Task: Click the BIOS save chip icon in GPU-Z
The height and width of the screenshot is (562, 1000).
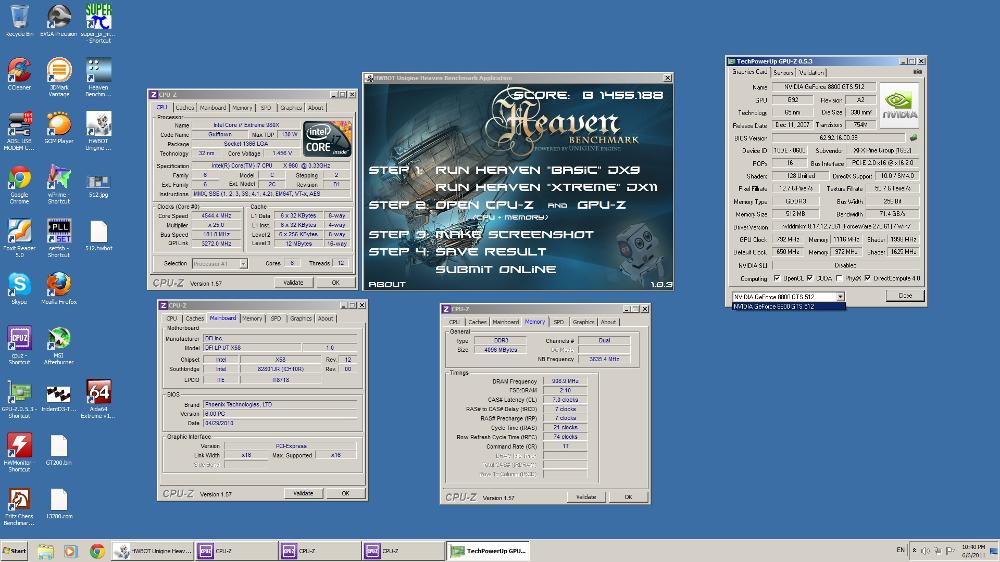Action: pyautogui.click(x=913, y=137)
